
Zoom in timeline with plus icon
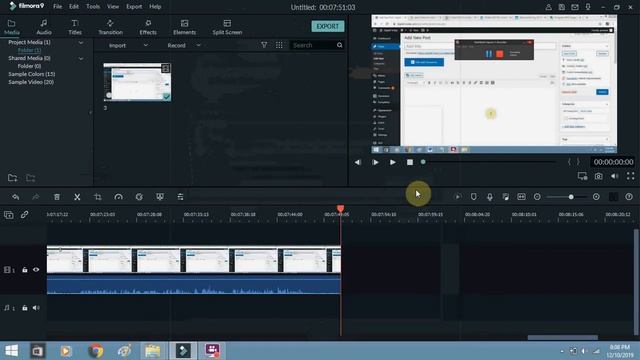(x=596, y=197)
